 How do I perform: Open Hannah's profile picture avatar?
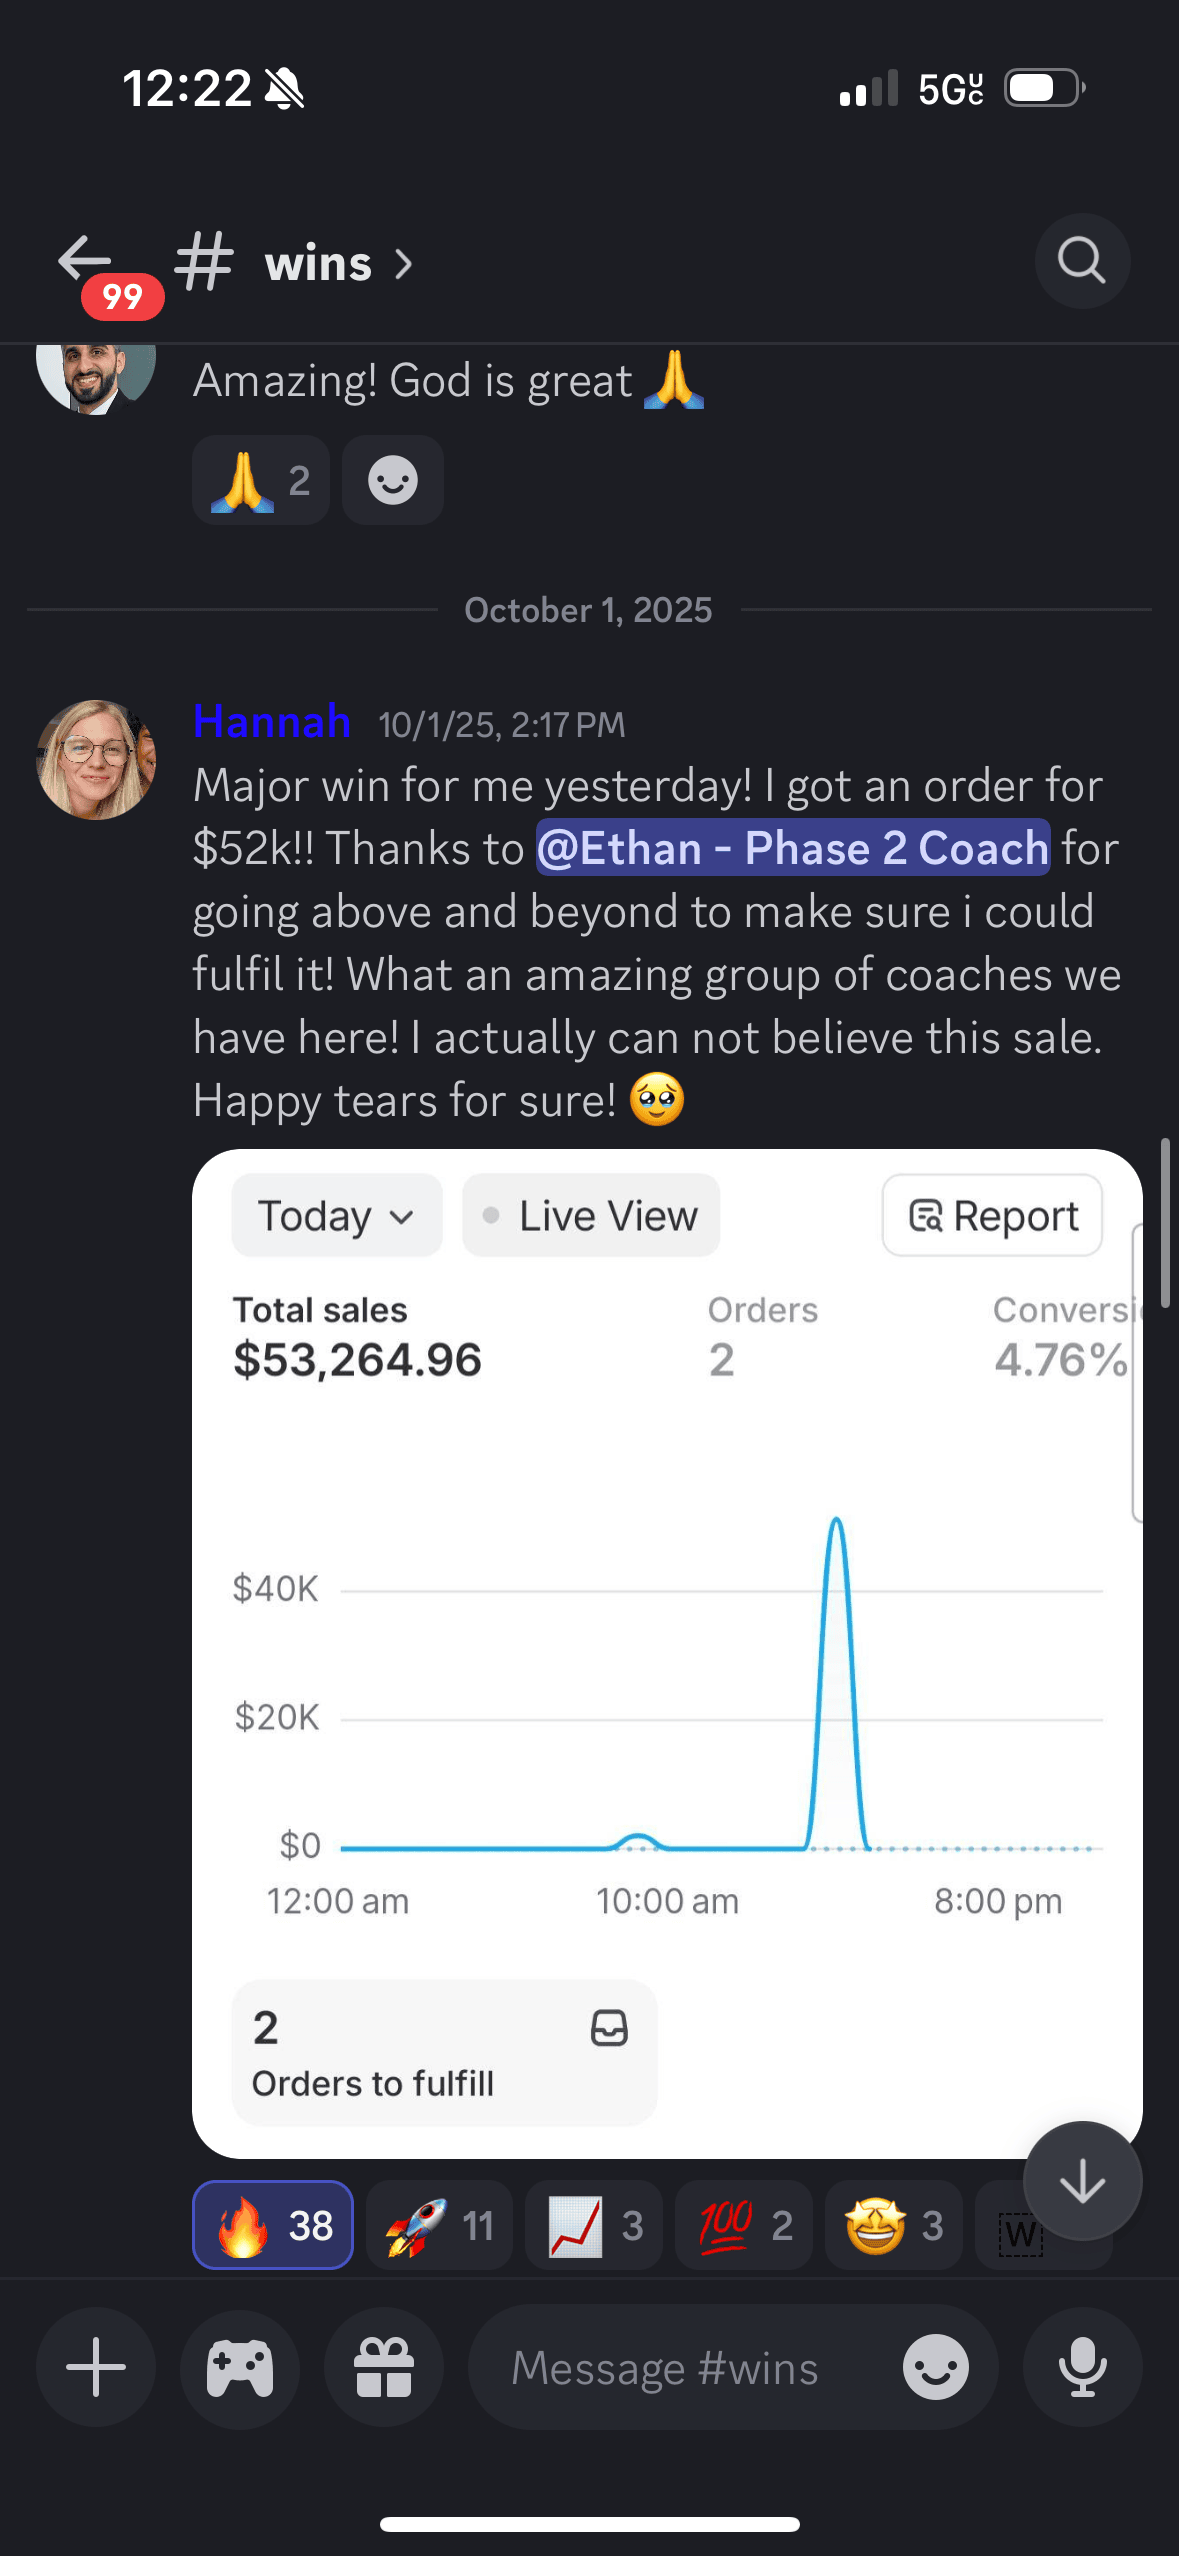coord(96,760)
